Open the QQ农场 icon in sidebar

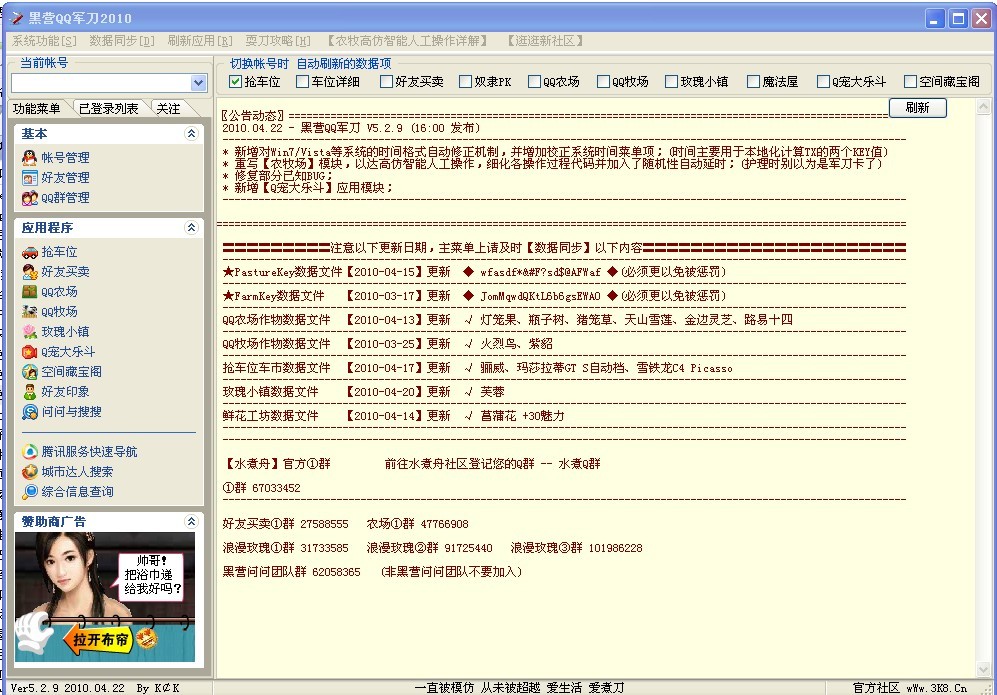29,292
